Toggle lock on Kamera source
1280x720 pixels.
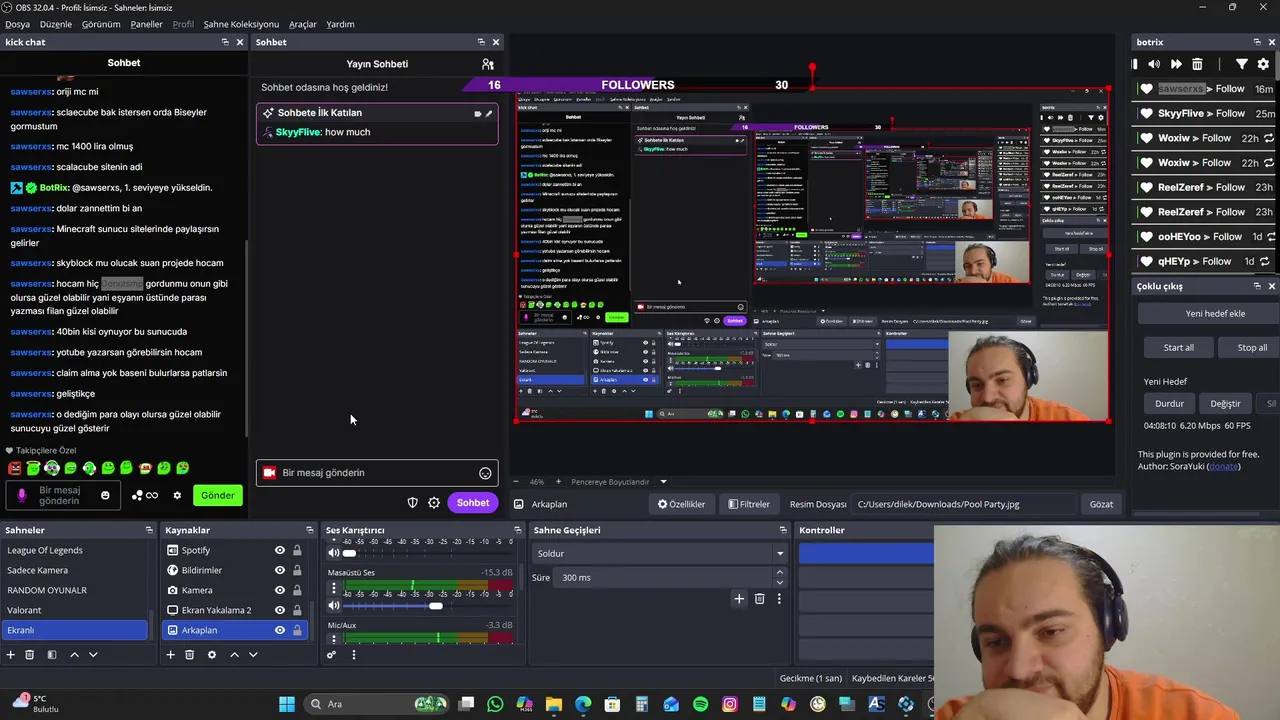click(x=297, y=590)
